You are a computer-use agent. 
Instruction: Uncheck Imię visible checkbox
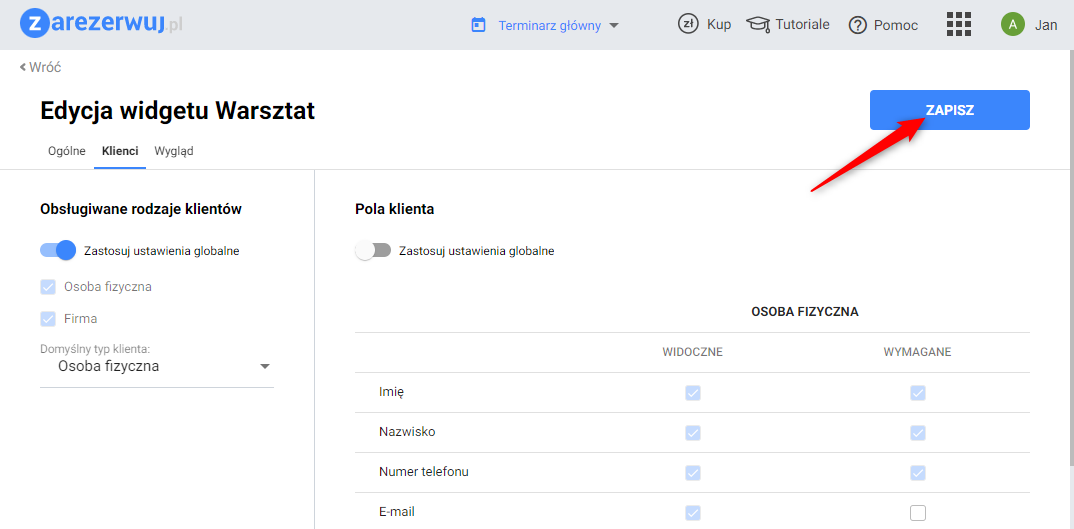pos(693,393)
